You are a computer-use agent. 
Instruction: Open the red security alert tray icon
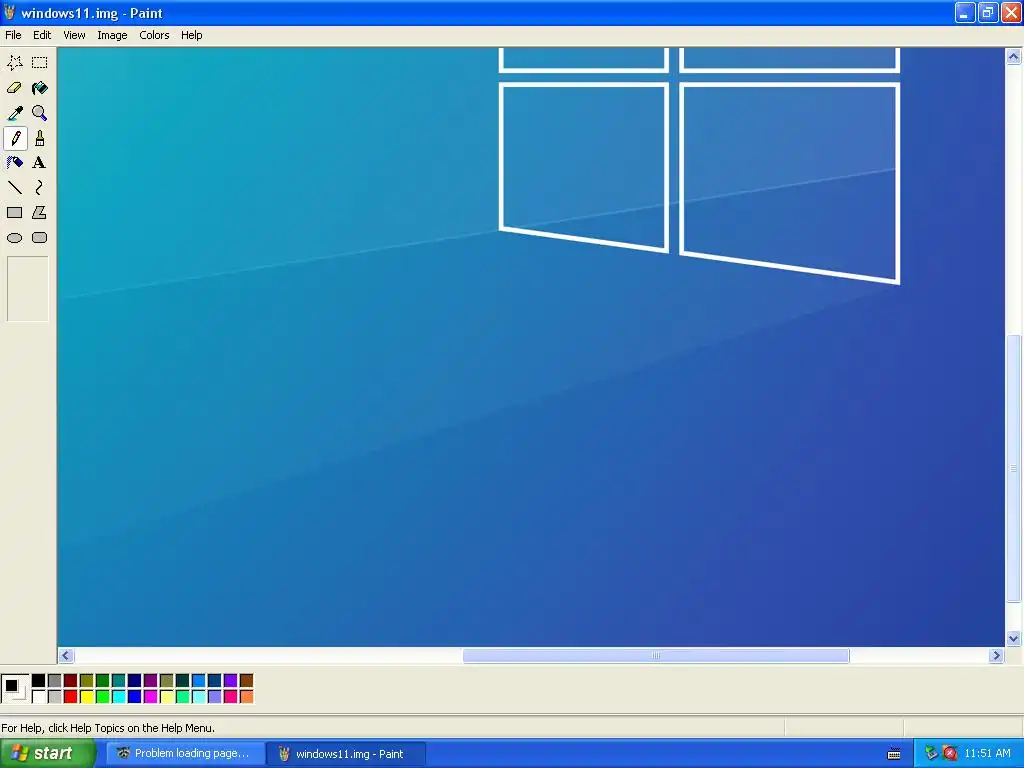pyautogui.click(x=950, y=754)
